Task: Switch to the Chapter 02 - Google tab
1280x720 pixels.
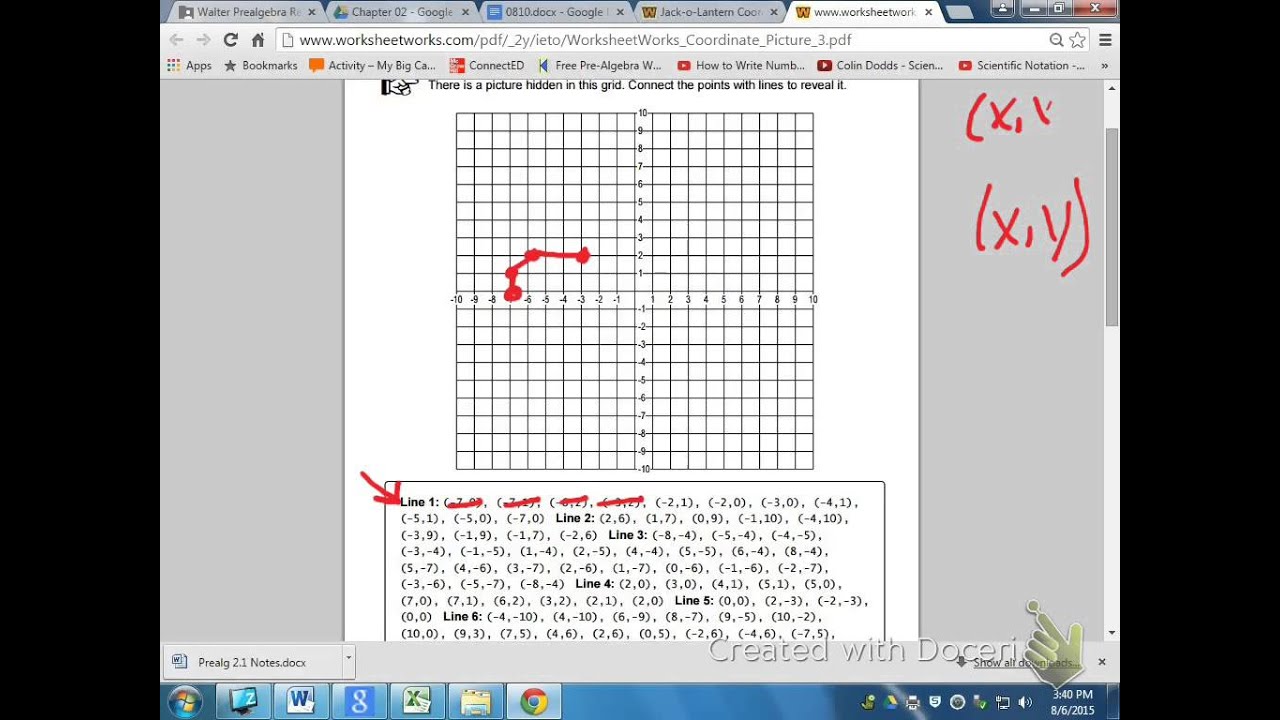Action: [x=400, y=12]
